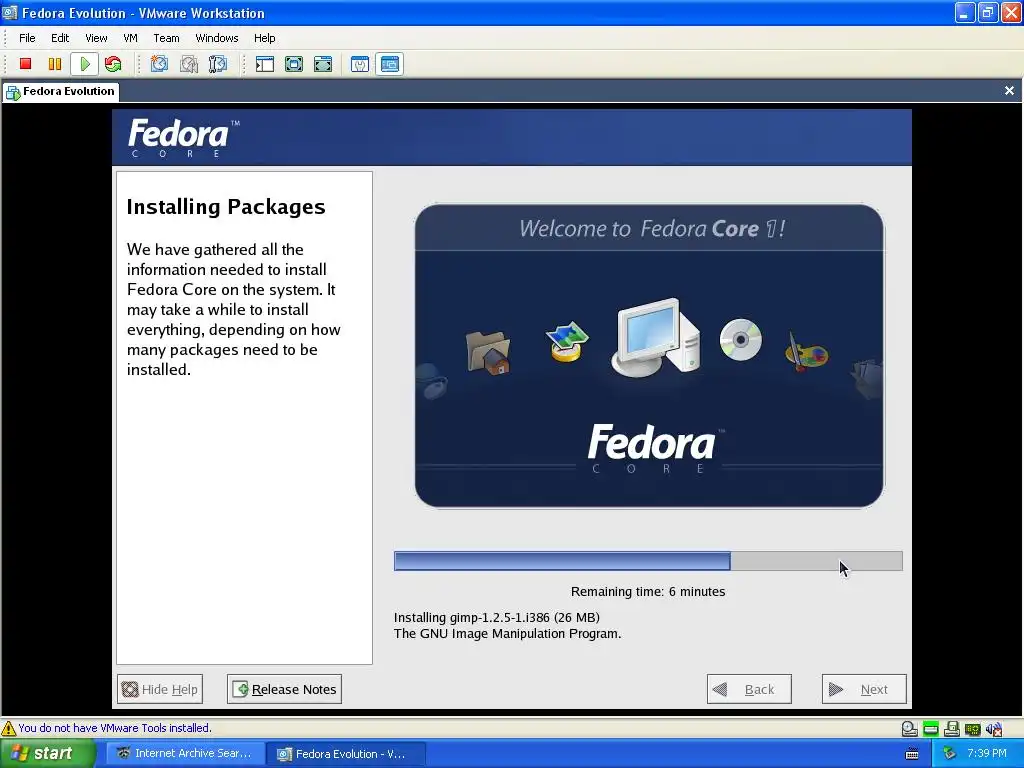
Task: Click the Back button in installer
Action: 749,689
